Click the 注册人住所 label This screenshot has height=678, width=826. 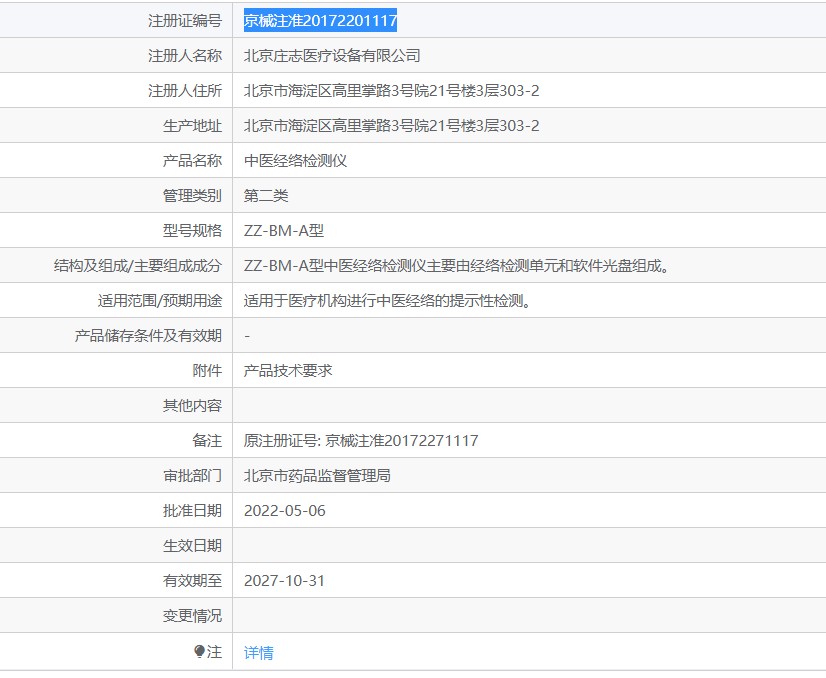point(185,91)
